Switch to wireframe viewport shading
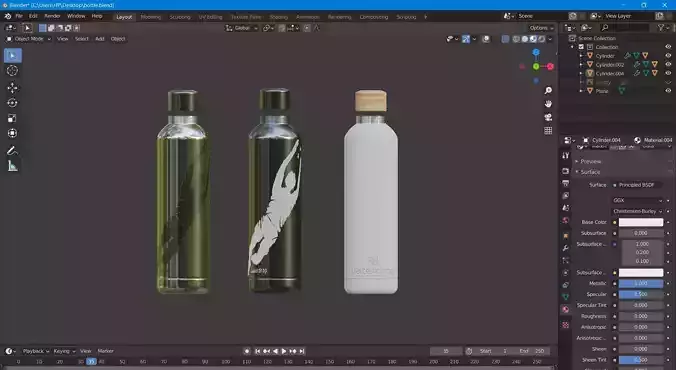 click(x=516, y=39)
